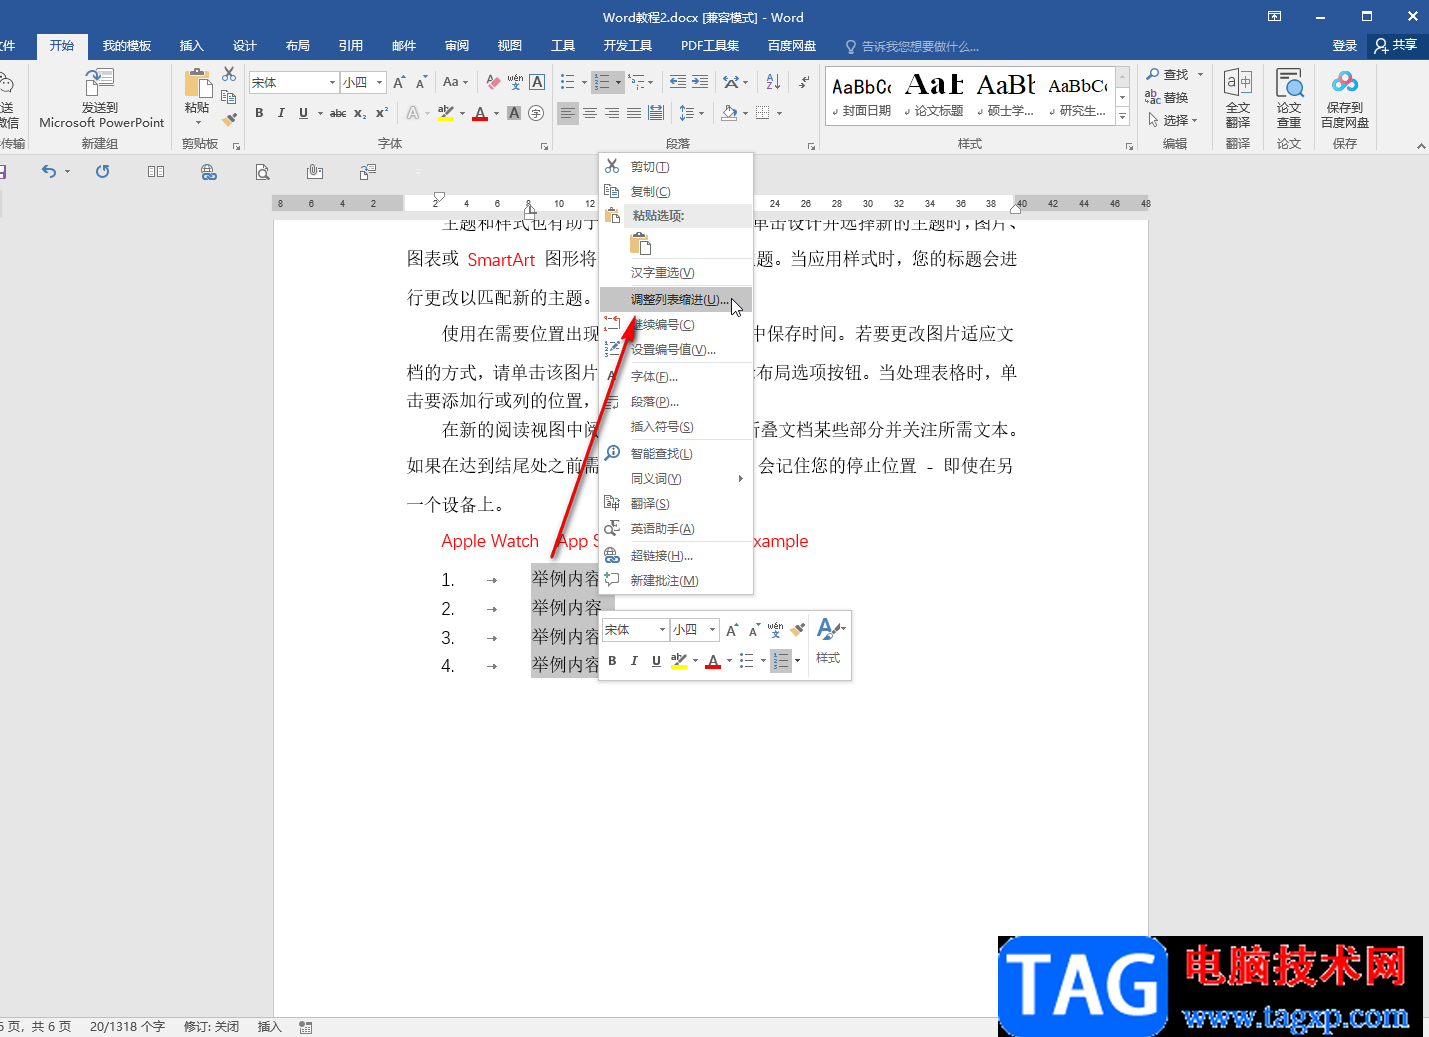Image resolution: width=1429 pixels, height=1037 pixels.
Task: Click font color button in mini toolbar
Action: tap(713, 661)
